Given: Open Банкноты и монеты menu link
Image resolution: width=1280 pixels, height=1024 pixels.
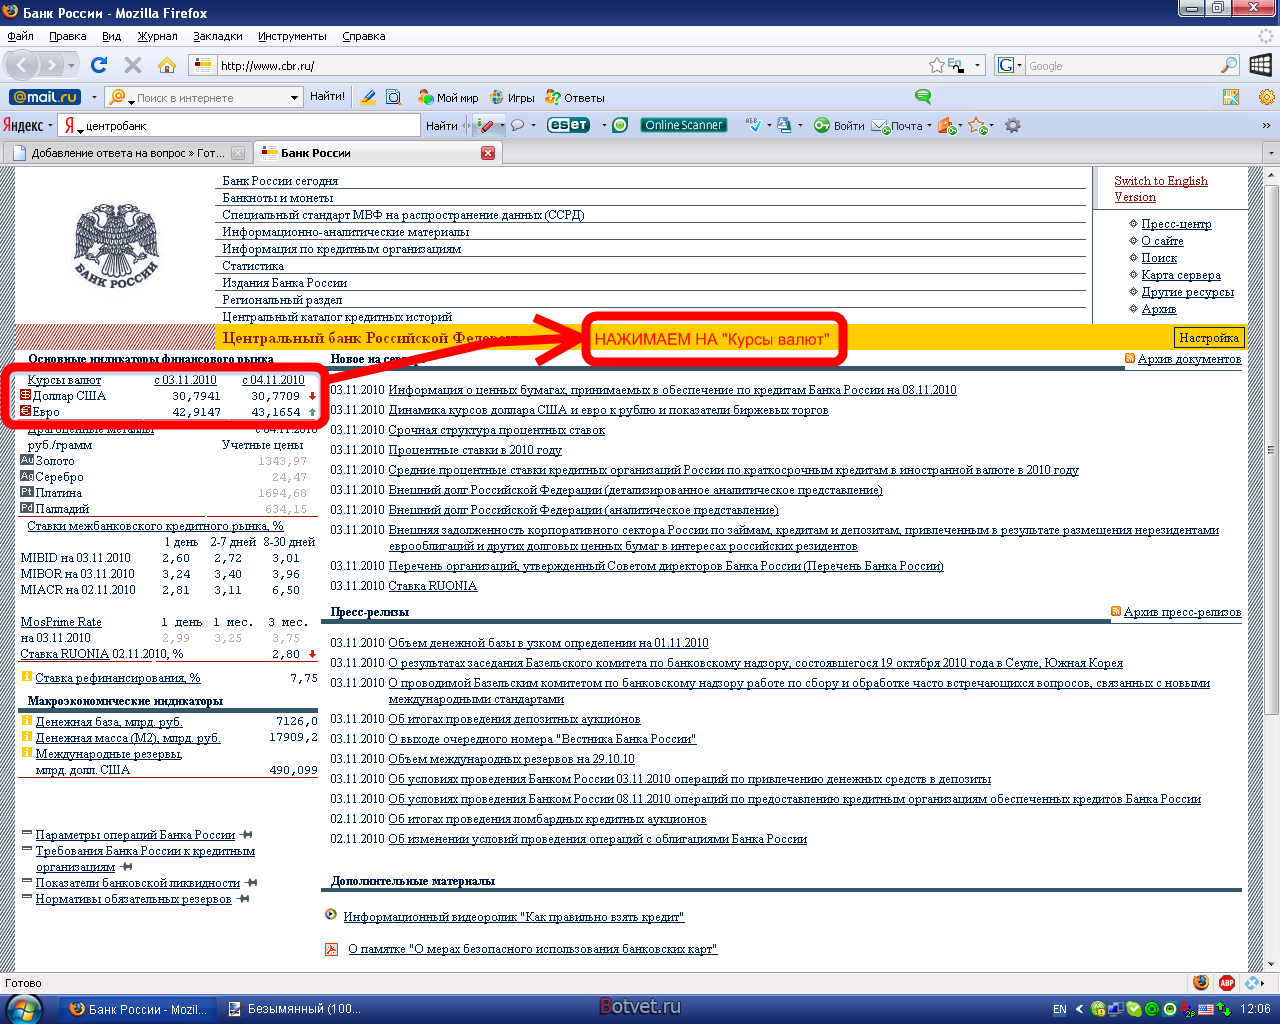Looking at the screenshot, I should pyautogui.click(x=278, y=198).
